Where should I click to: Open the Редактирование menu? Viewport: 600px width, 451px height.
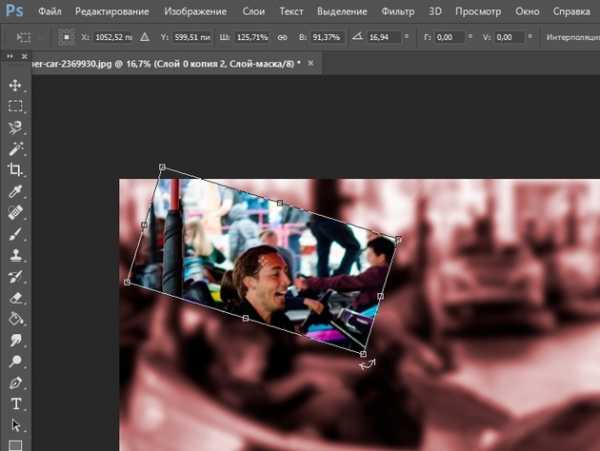tap(112, 11)
